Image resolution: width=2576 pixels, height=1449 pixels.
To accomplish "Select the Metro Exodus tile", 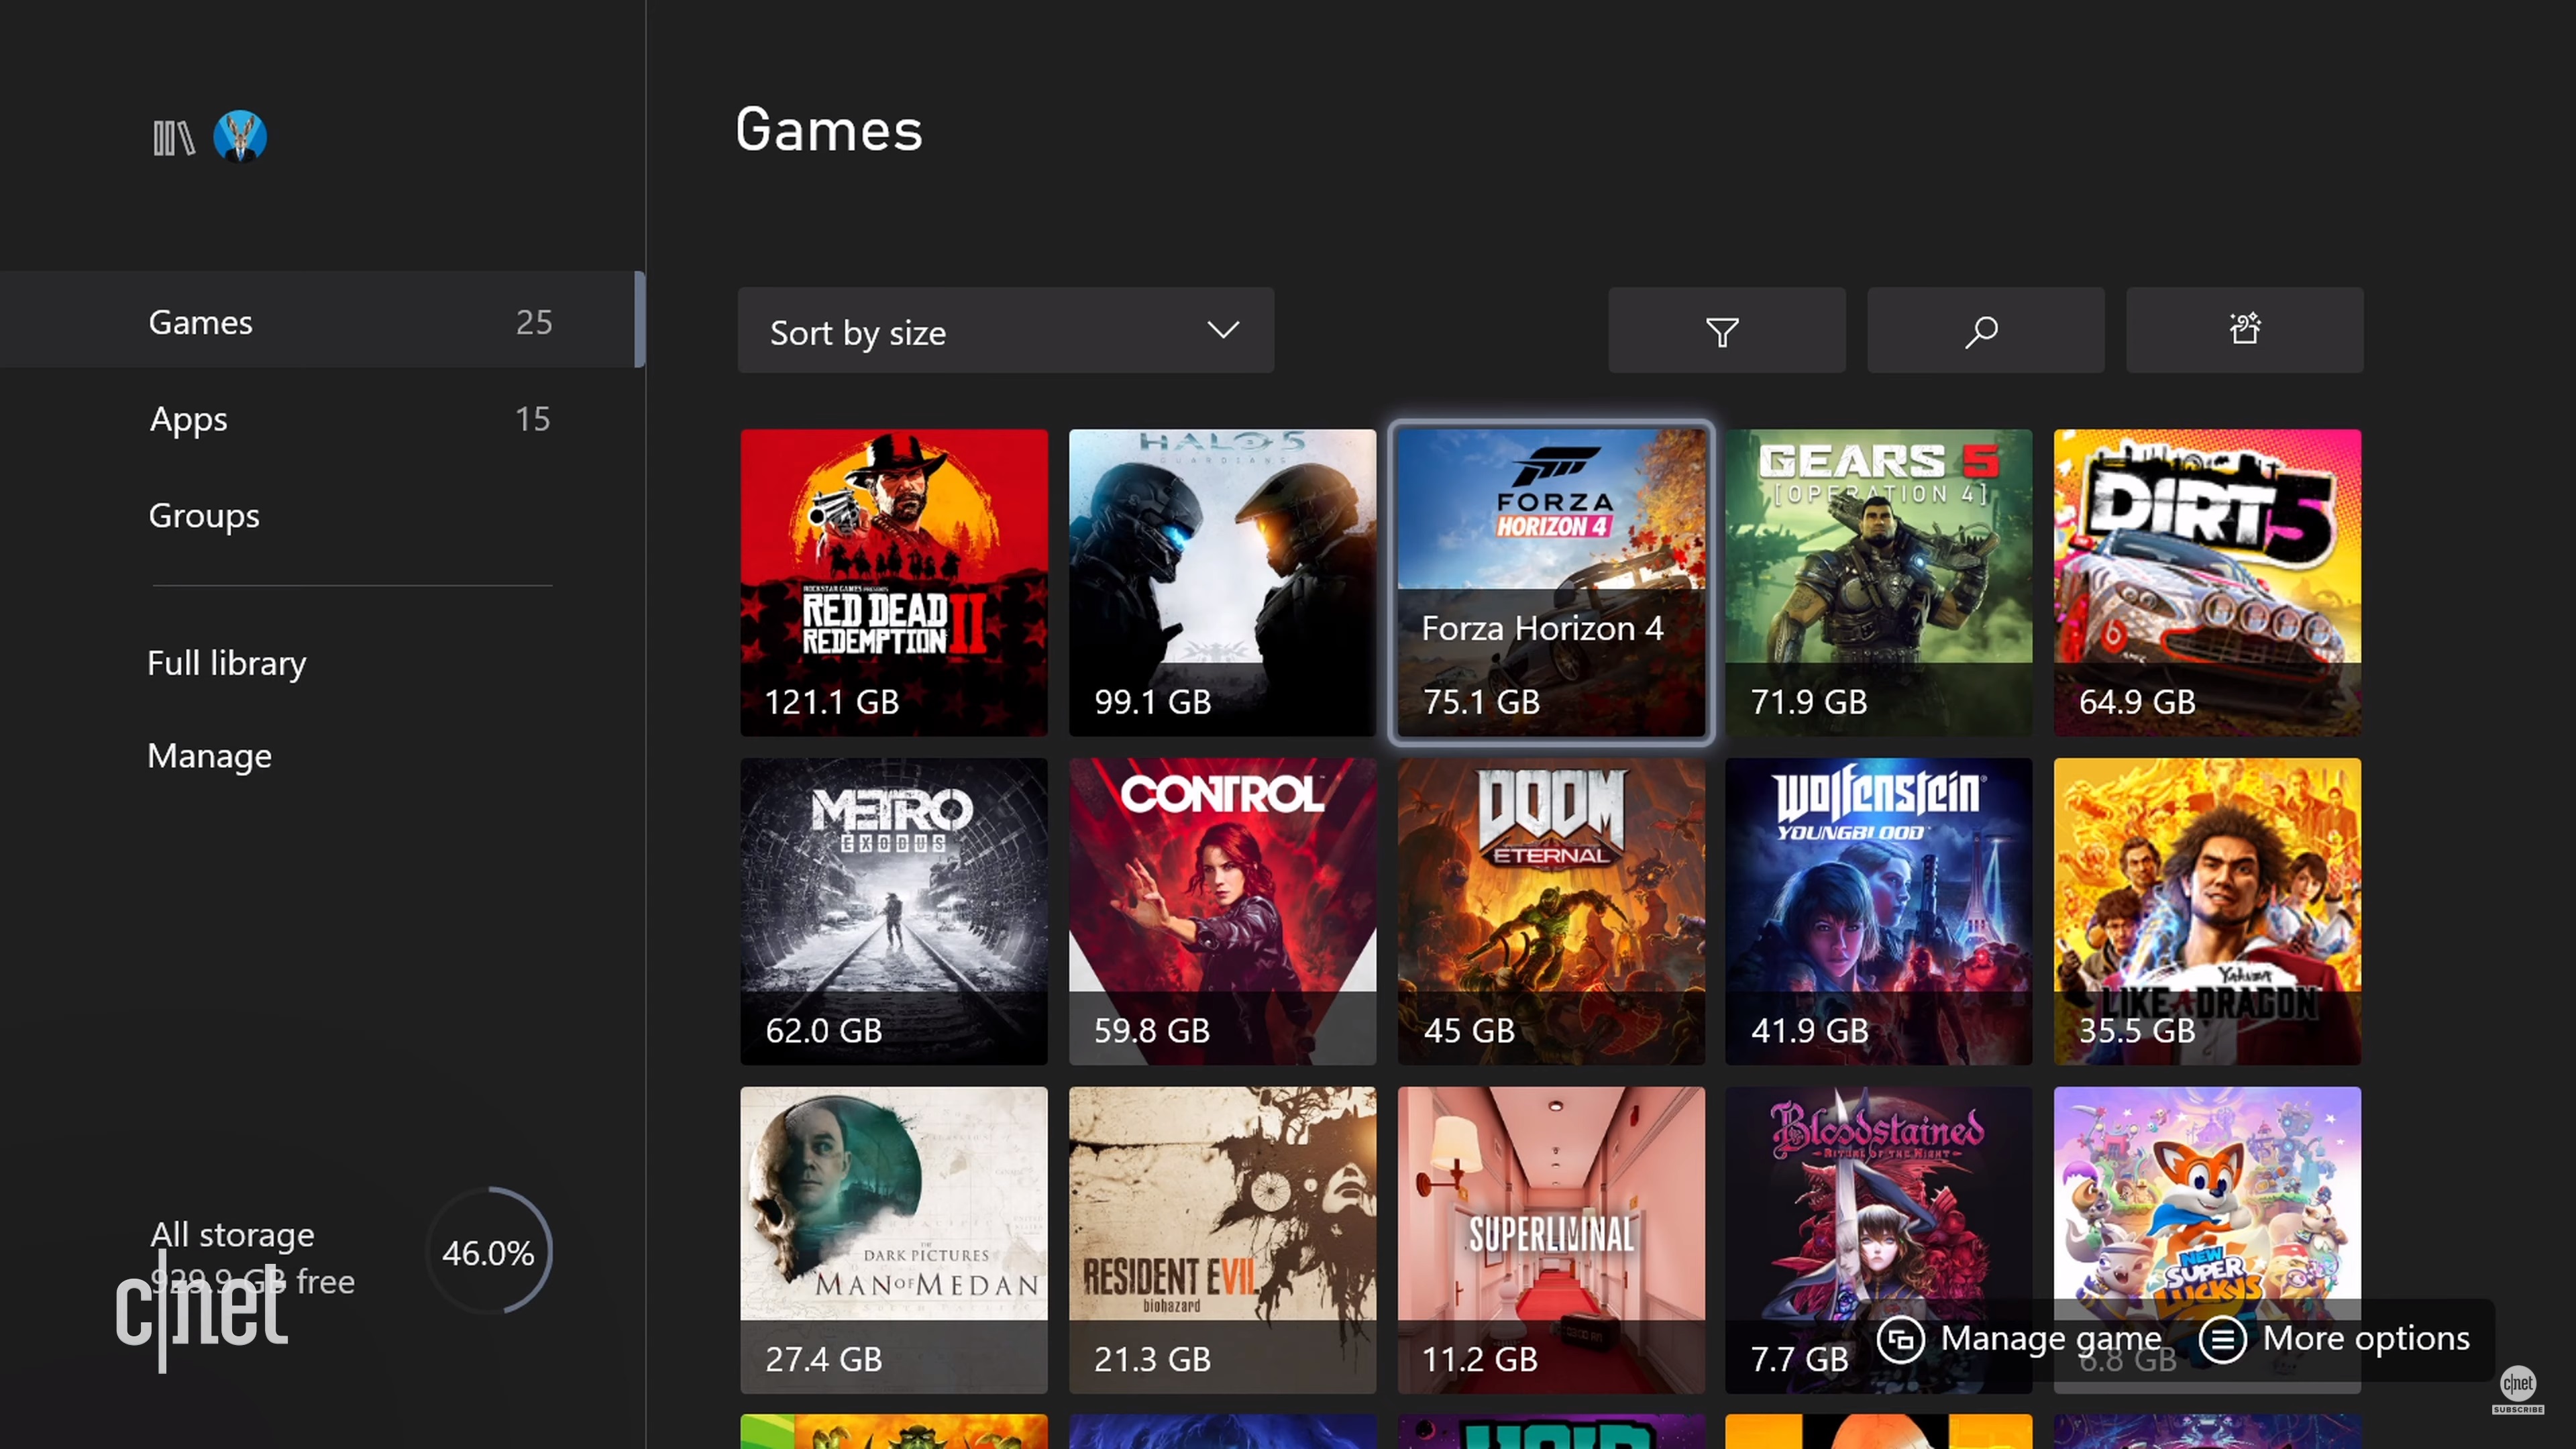I will 894,911.
